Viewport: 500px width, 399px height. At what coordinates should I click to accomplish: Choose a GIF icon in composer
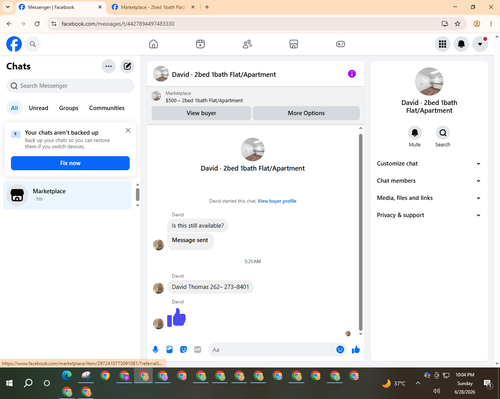(x=198, y=350)
